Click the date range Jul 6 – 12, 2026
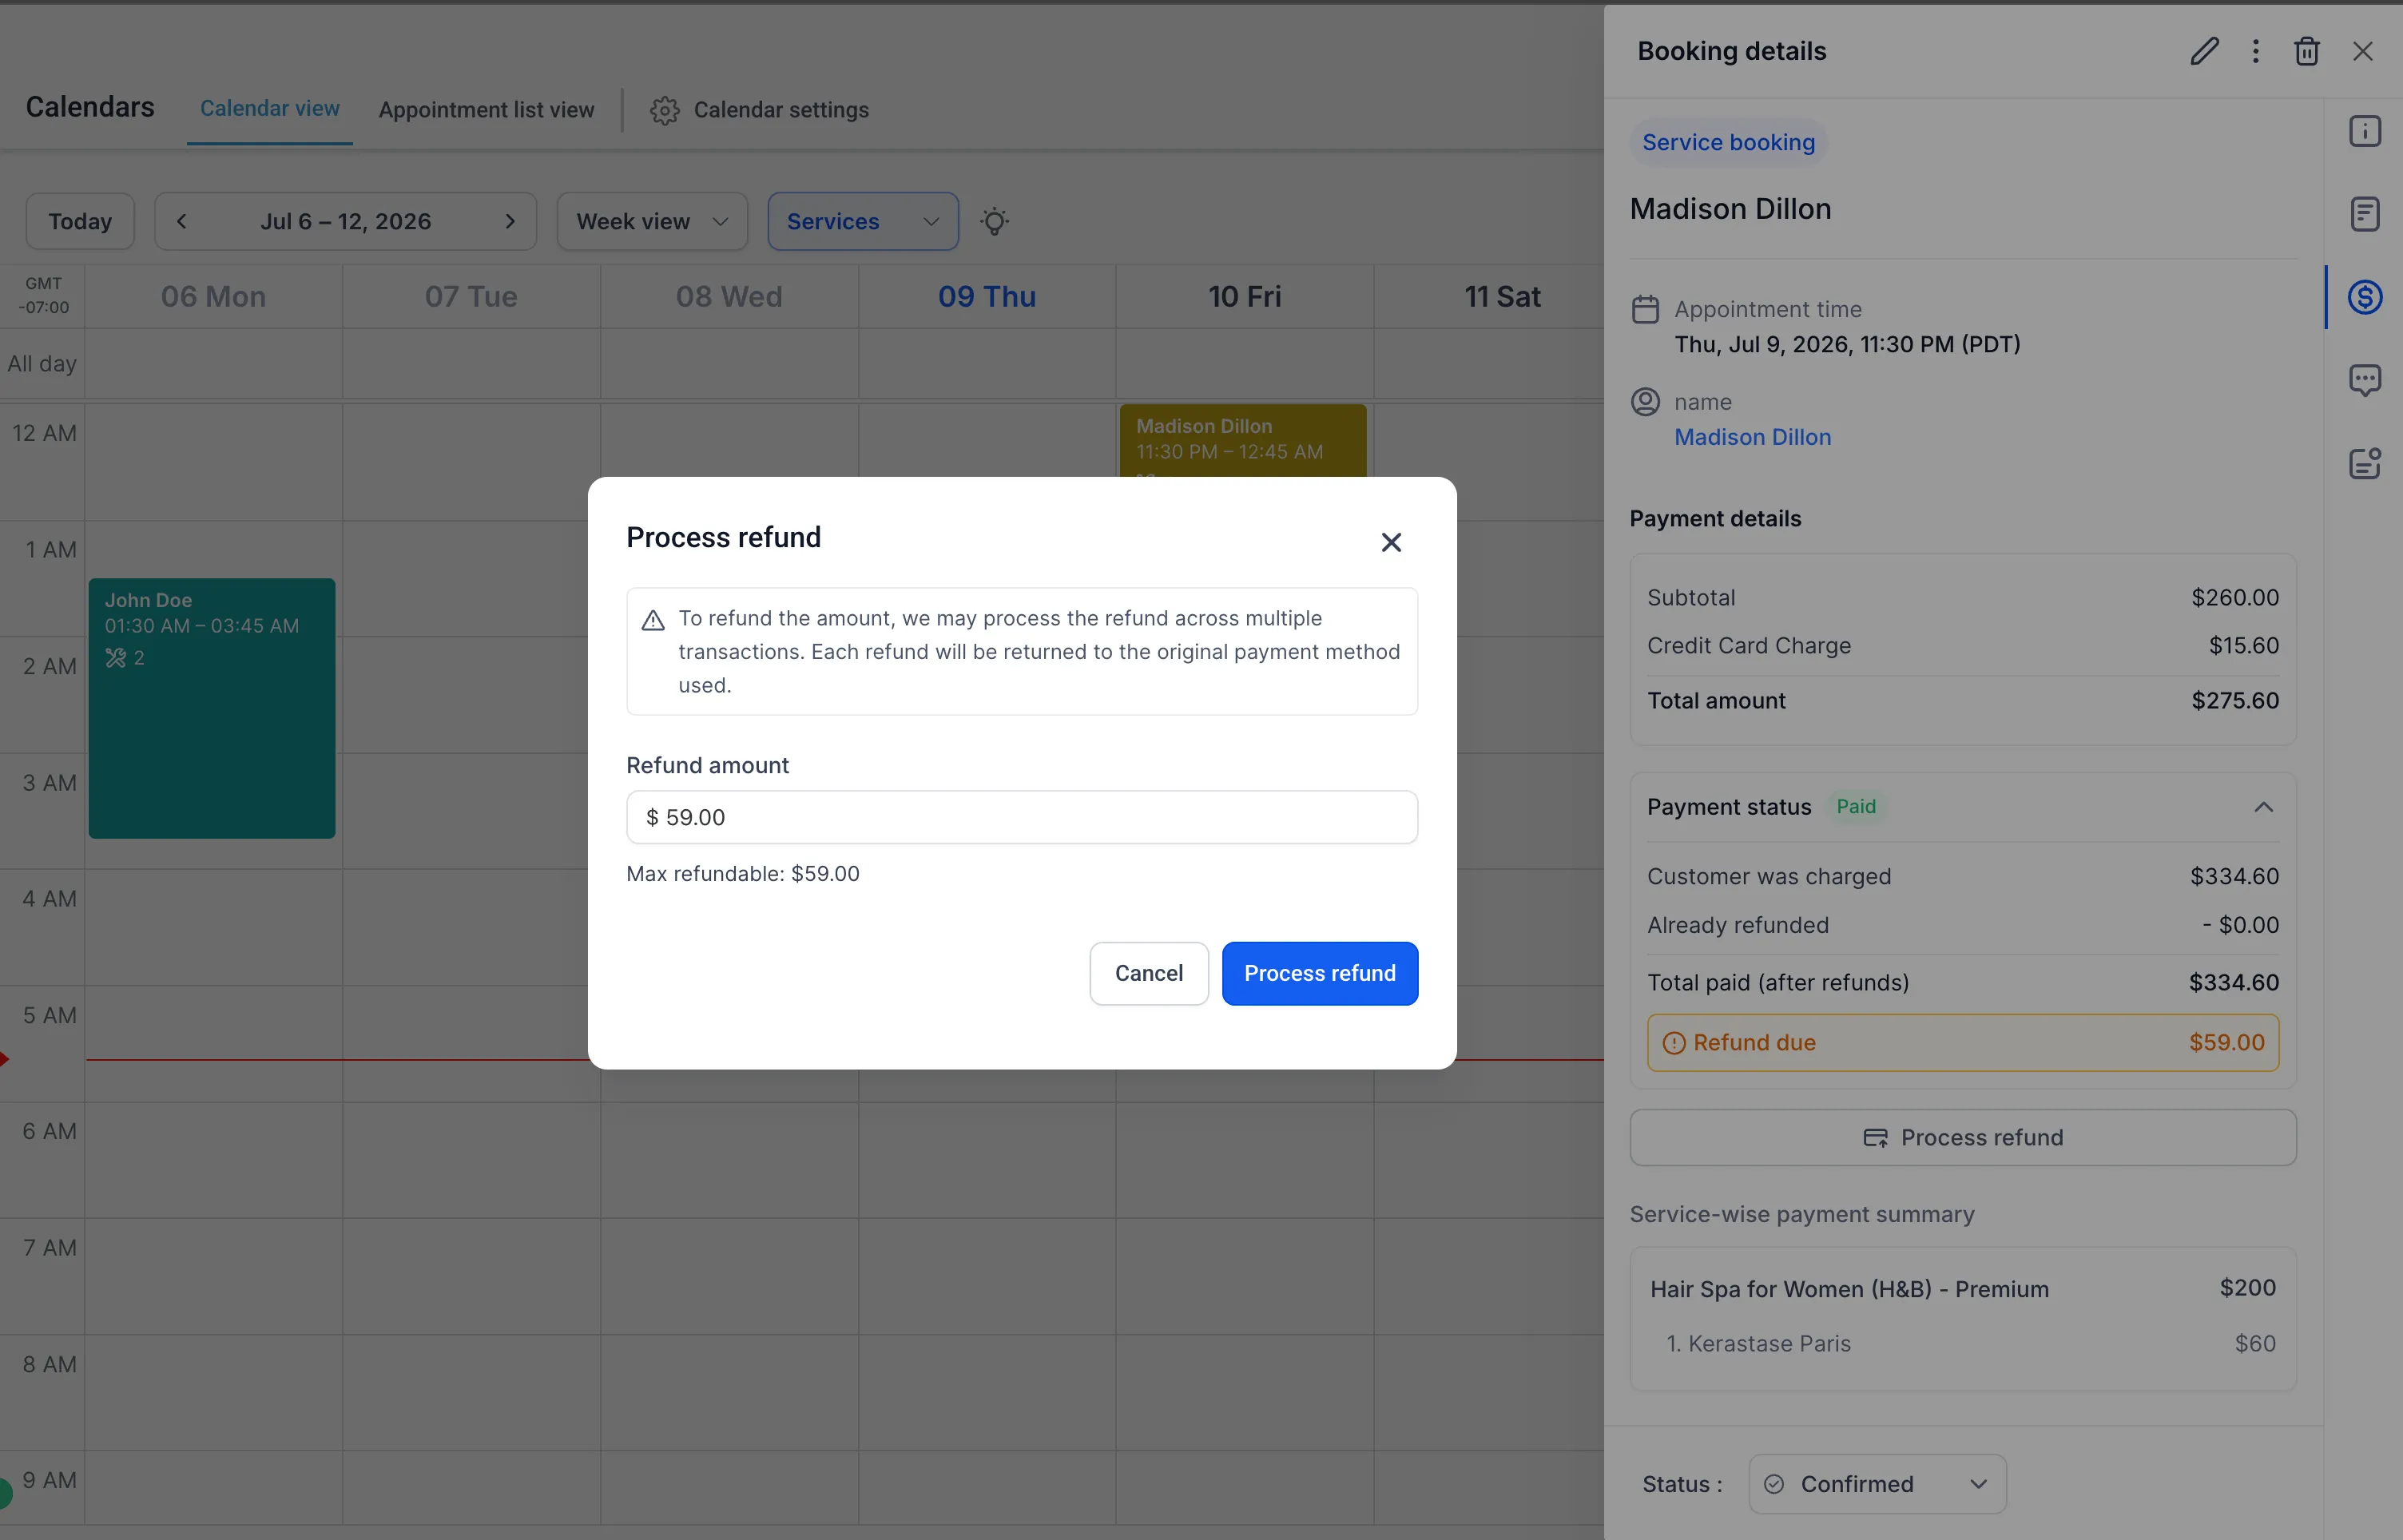The height and width of the screenshot is (1540, 2403). coord(345,221)
